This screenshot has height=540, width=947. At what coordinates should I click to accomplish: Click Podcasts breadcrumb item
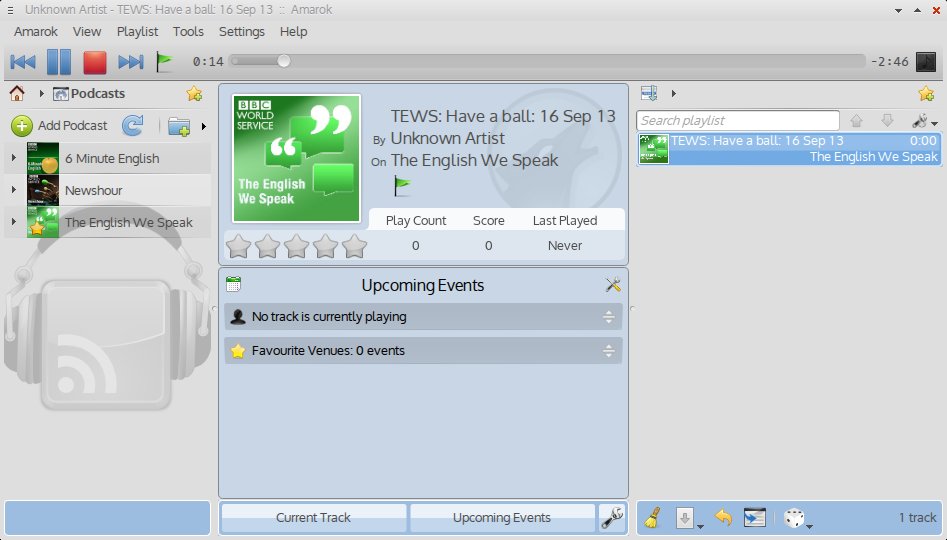coord(89,94)
